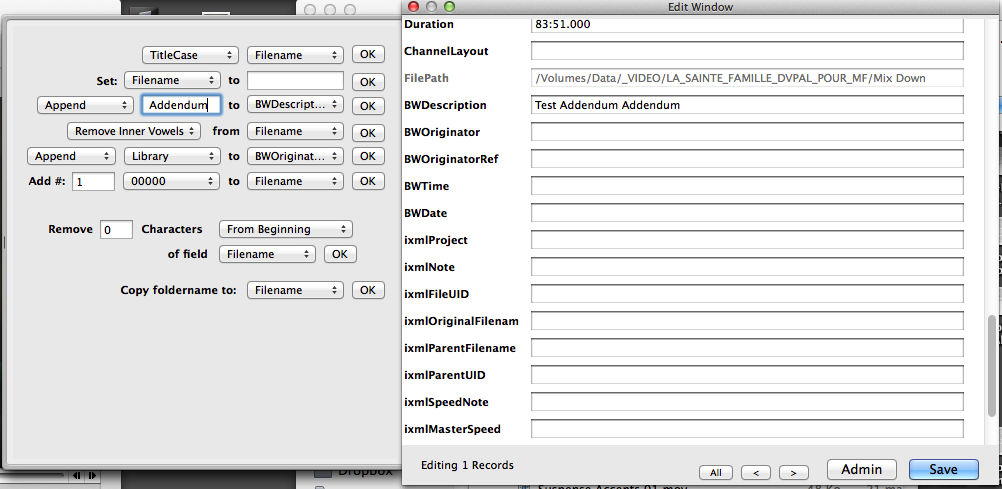Click OK next to Copy foldername to
This screenshot has width=1002, height=489.
tap(367, 290)
